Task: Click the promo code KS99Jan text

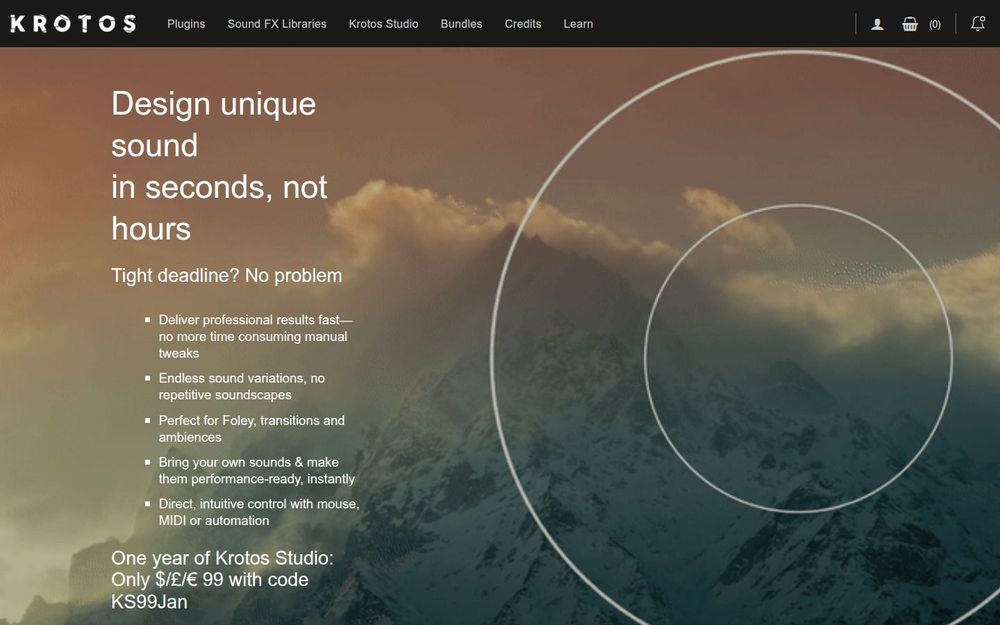Action: tap(149, 601)
